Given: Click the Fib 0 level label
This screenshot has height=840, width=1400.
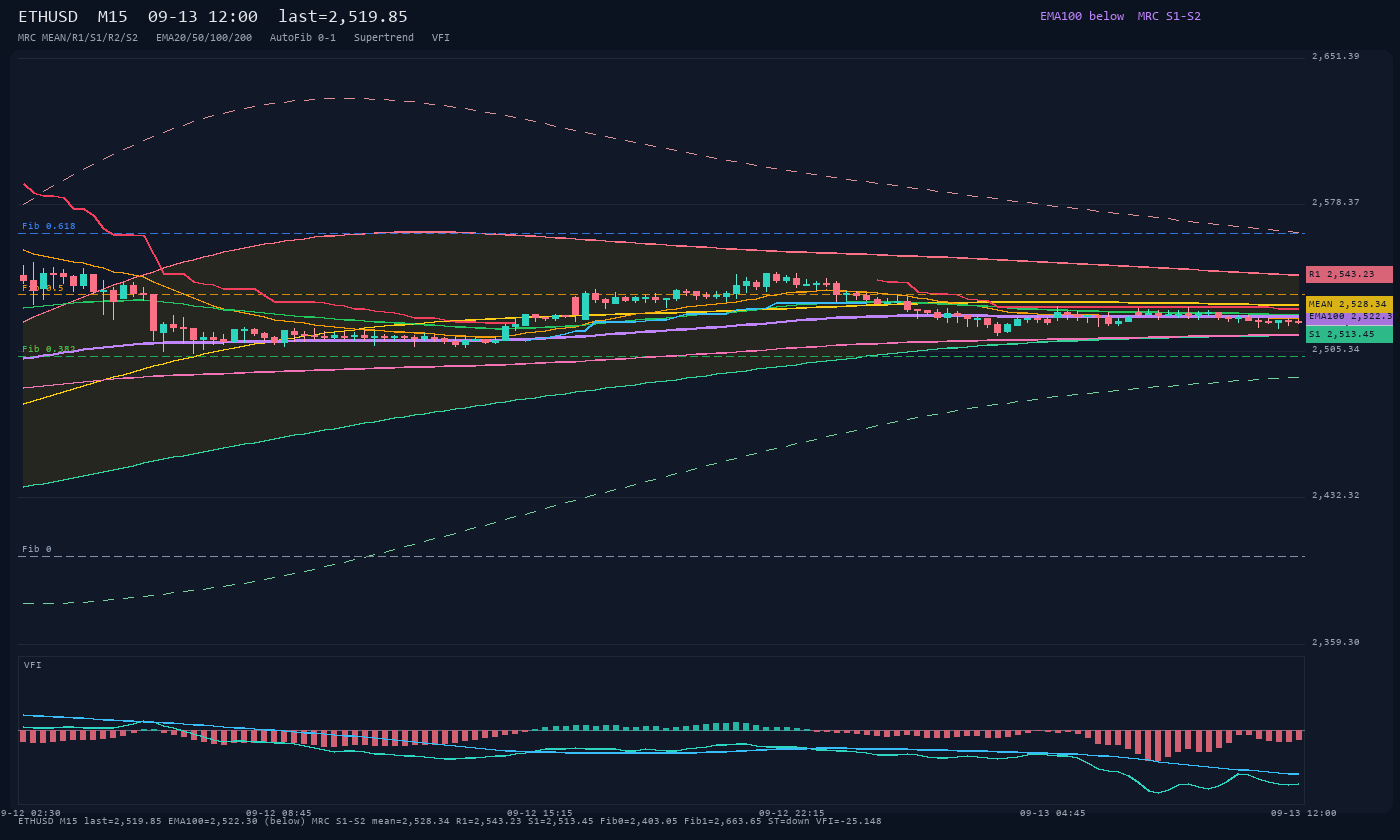Looking at the screenshot, I should (37, 549).
